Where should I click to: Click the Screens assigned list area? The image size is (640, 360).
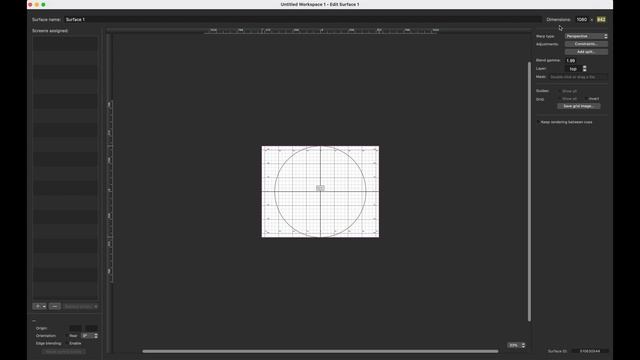(x=65, y=167)
